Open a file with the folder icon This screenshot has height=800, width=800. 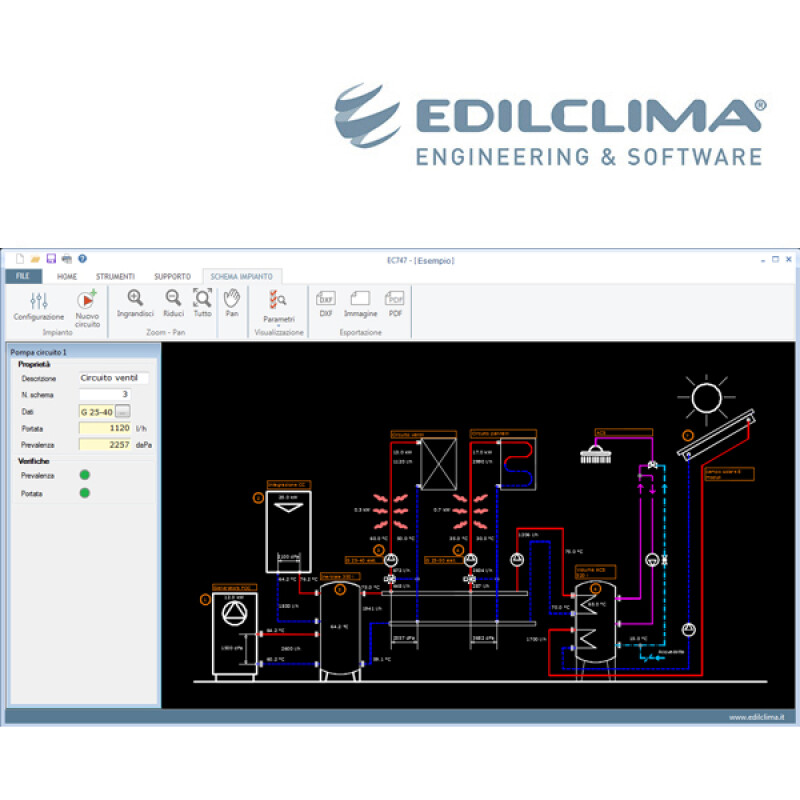click(35, 259)
